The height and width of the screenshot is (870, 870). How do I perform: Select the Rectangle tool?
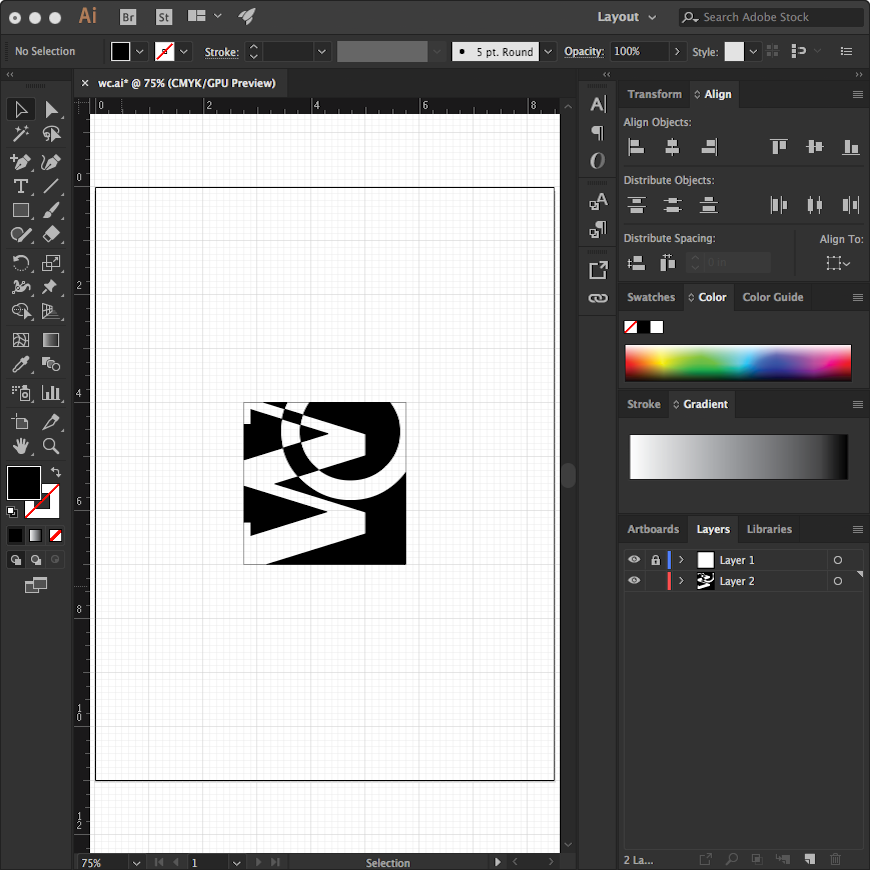coord(20,210)
